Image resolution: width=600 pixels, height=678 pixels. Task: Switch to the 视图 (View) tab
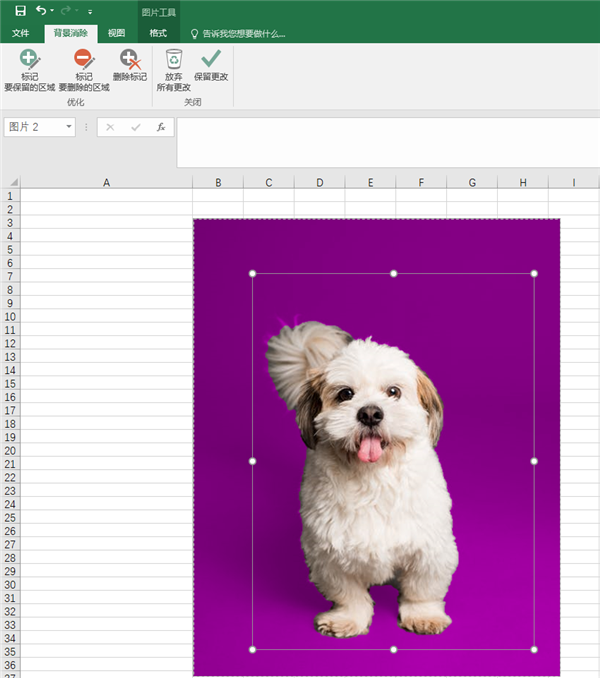116,33
